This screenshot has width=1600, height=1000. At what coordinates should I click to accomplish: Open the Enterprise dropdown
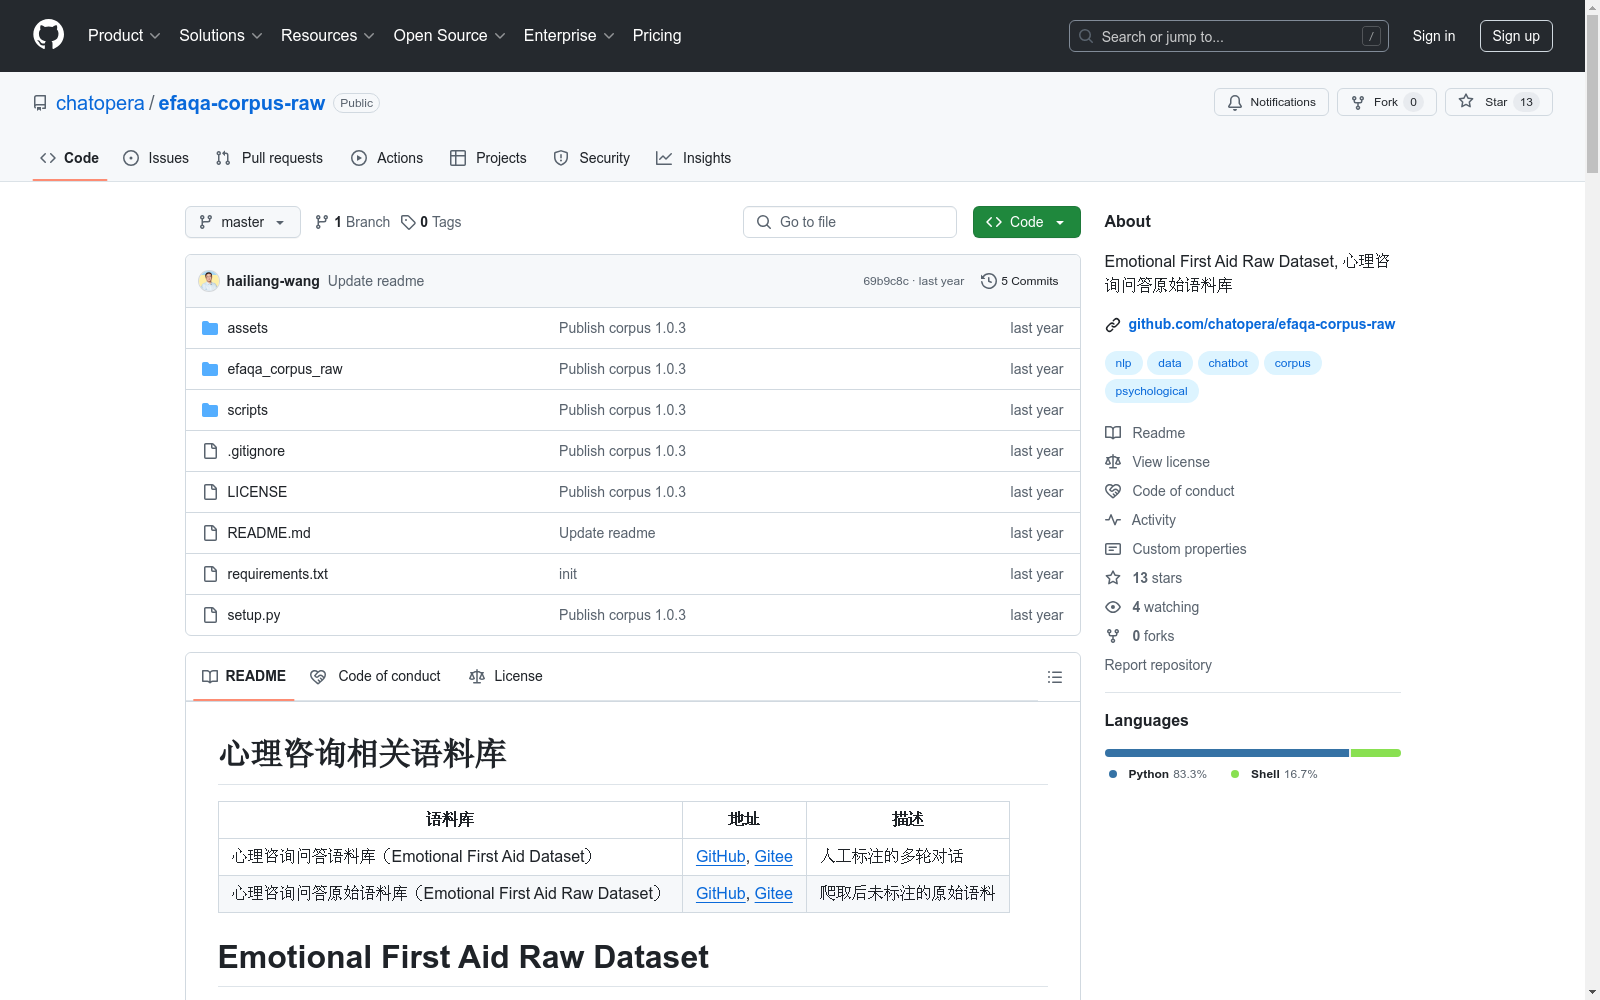tap(569, 35)
